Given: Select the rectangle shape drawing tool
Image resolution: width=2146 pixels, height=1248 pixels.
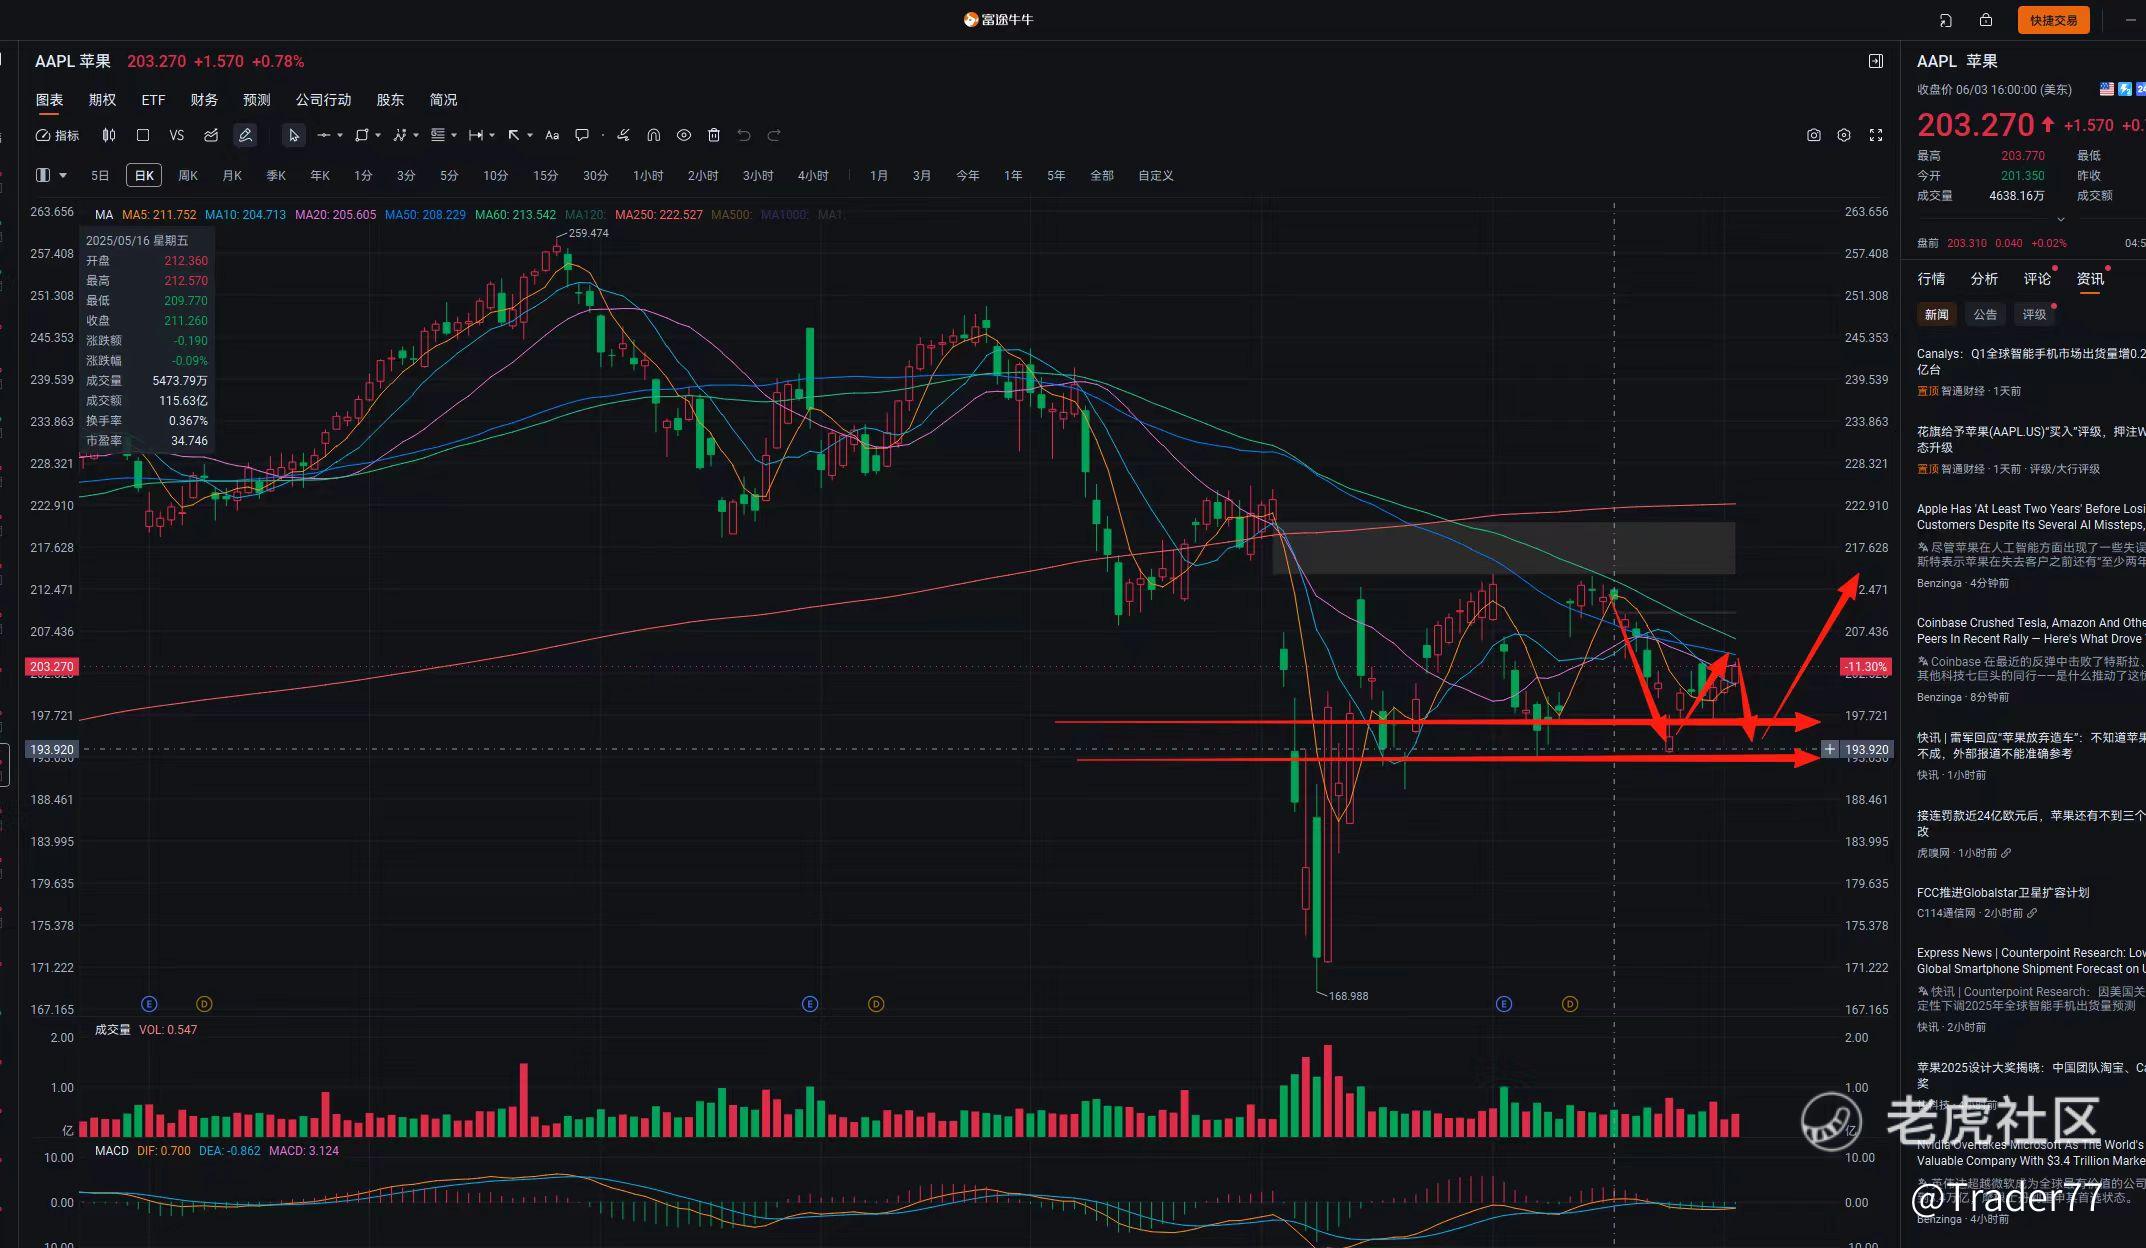Looking at the screenshot, I should [x=362, y=135].
